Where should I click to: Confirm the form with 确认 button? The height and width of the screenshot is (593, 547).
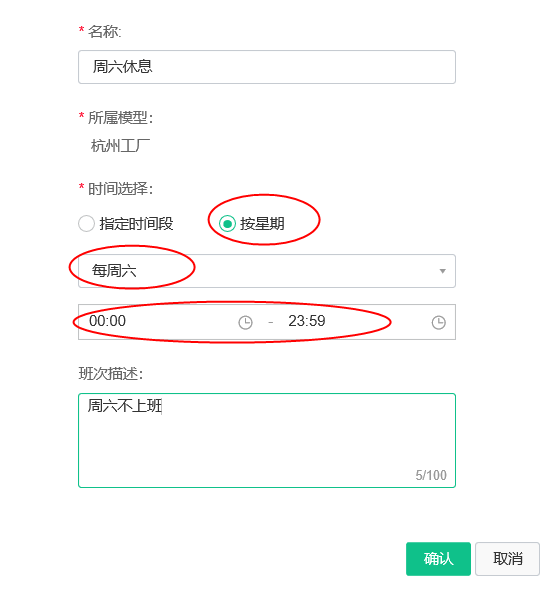click(x=438, y=559)
